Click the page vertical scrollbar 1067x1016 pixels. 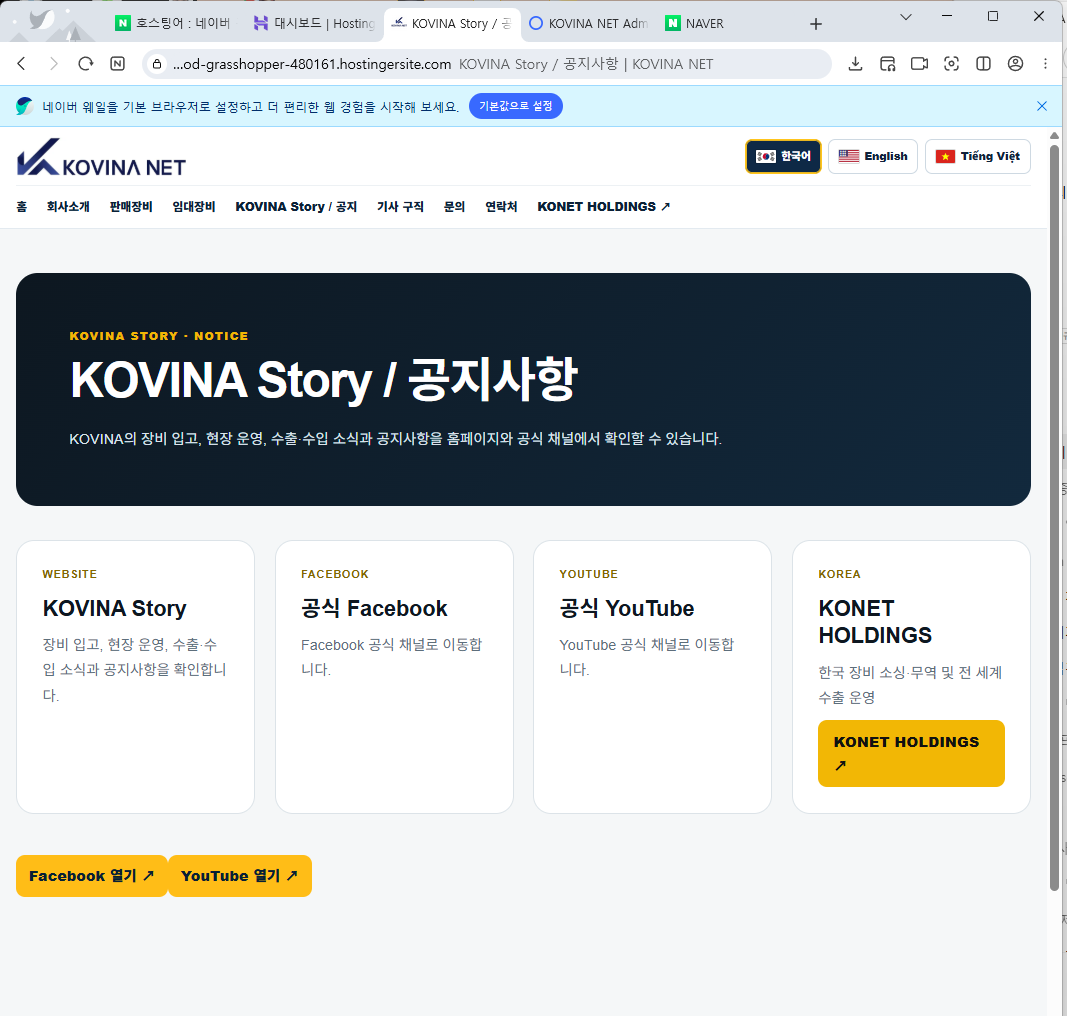pos(1054,517)
